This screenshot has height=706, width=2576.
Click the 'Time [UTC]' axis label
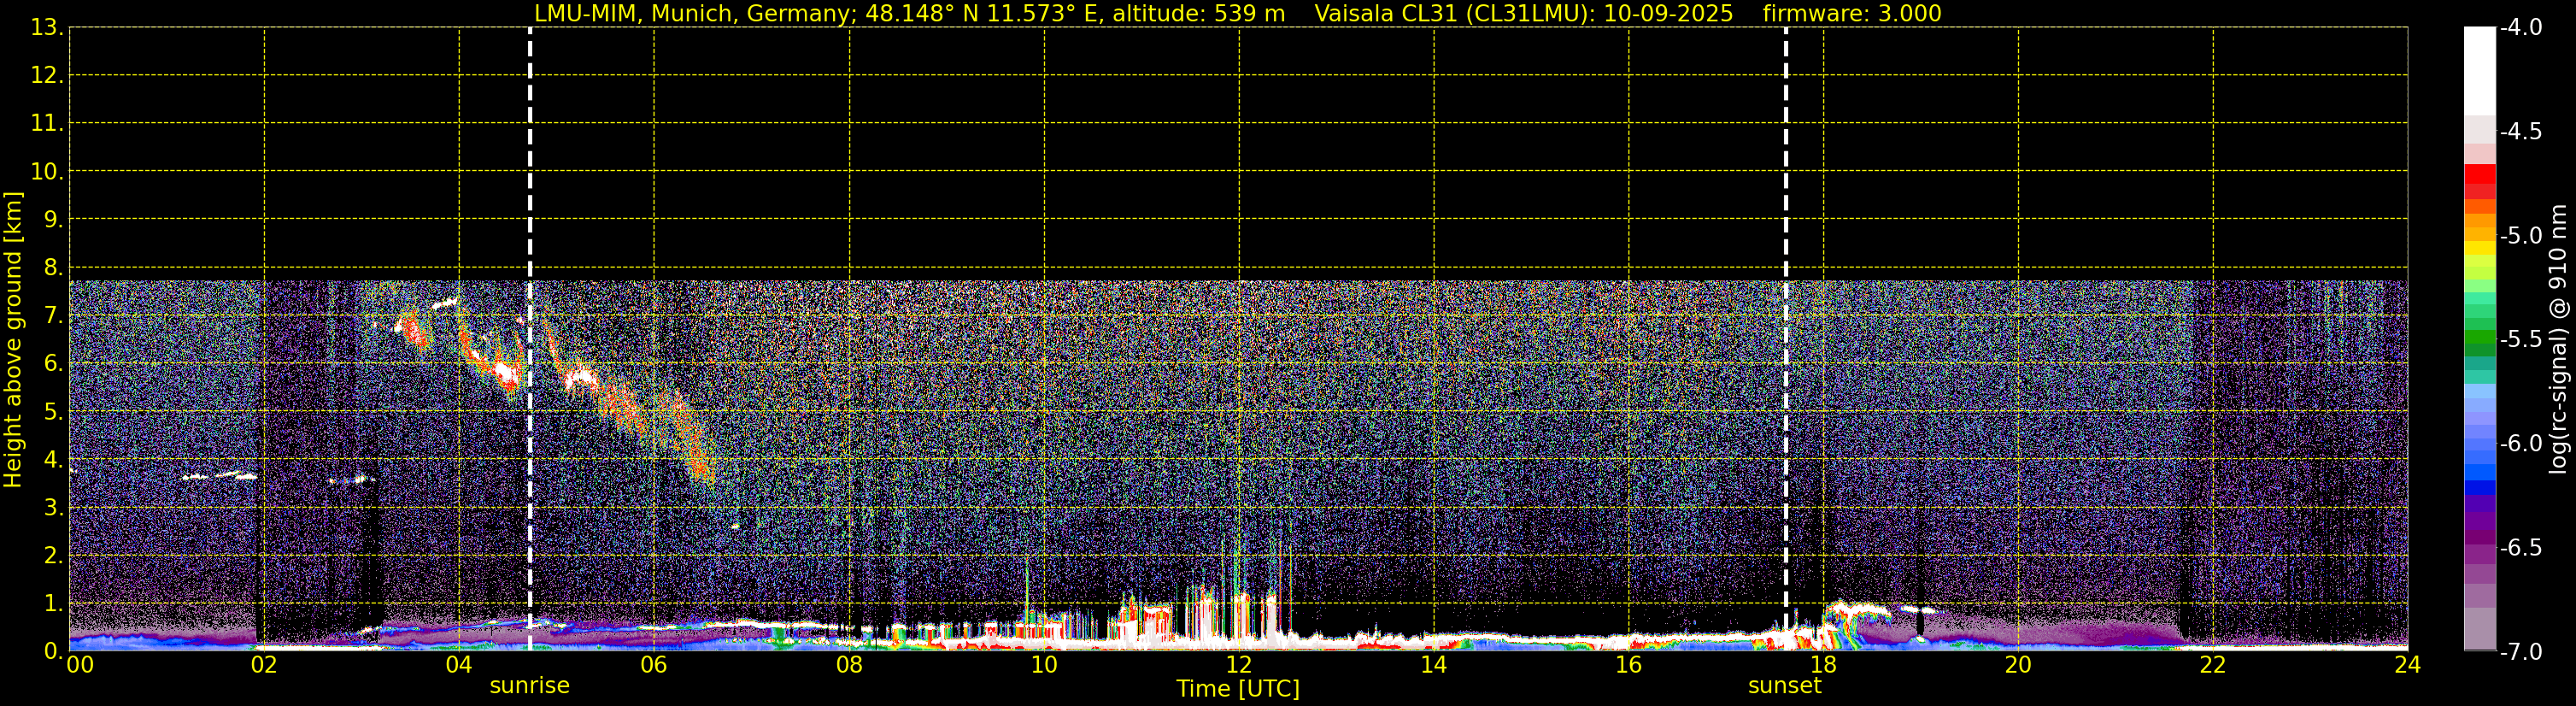pos(1238,689)
